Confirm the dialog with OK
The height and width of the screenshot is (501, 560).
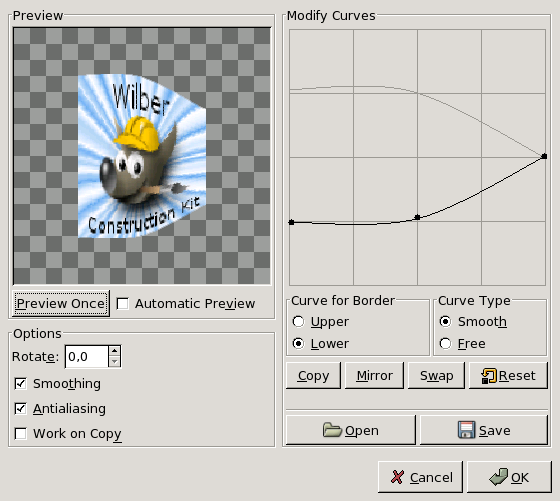tap(509, 477)
